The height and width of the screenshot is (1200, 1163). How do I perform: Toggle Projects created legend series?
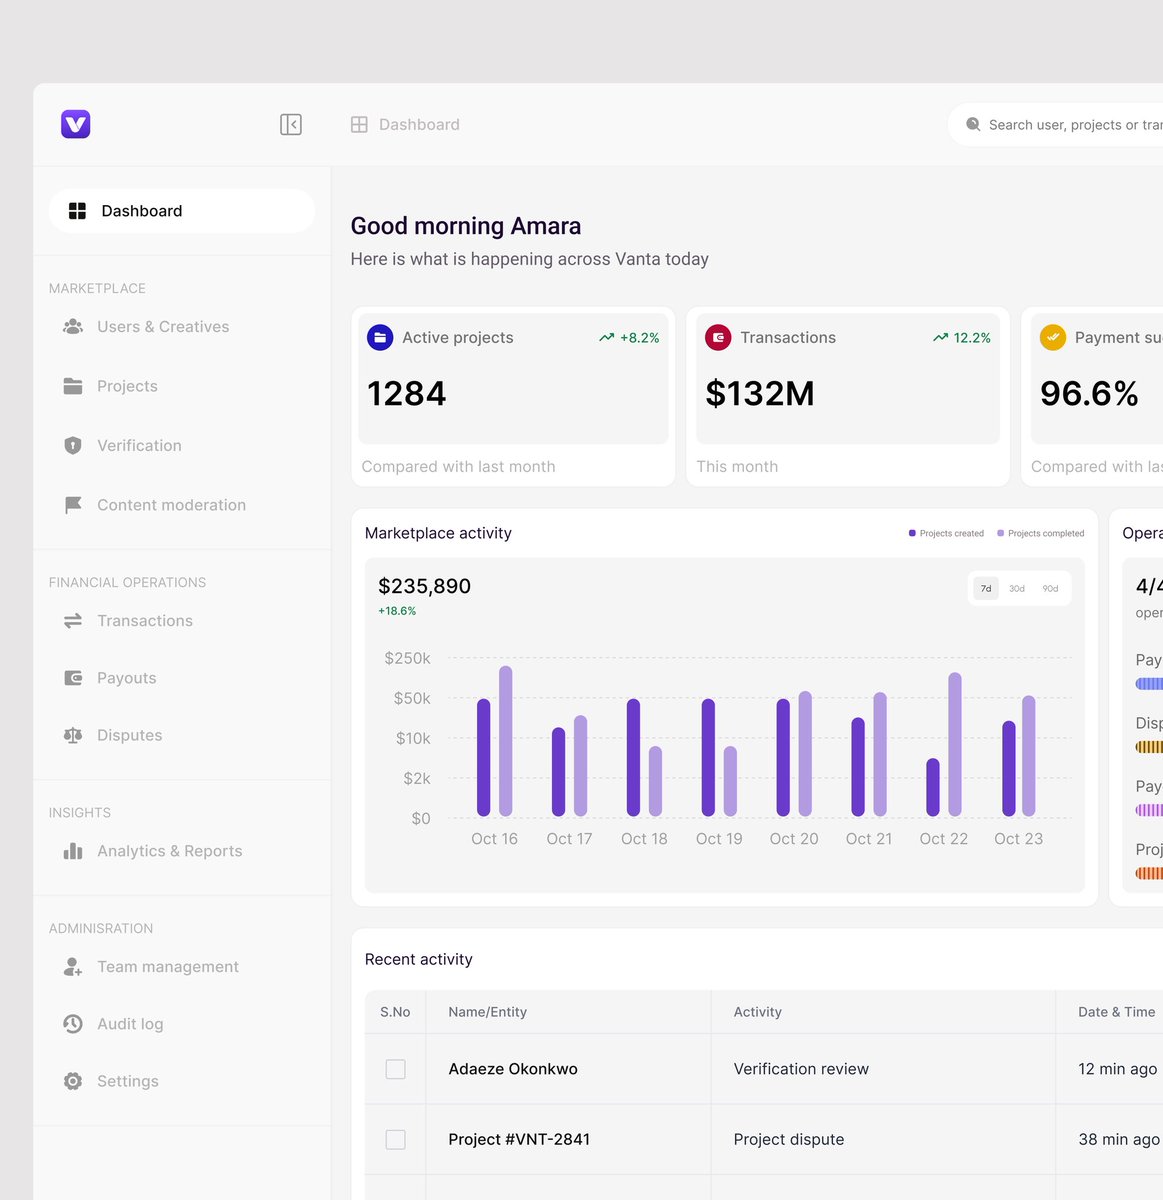(946, 534)
